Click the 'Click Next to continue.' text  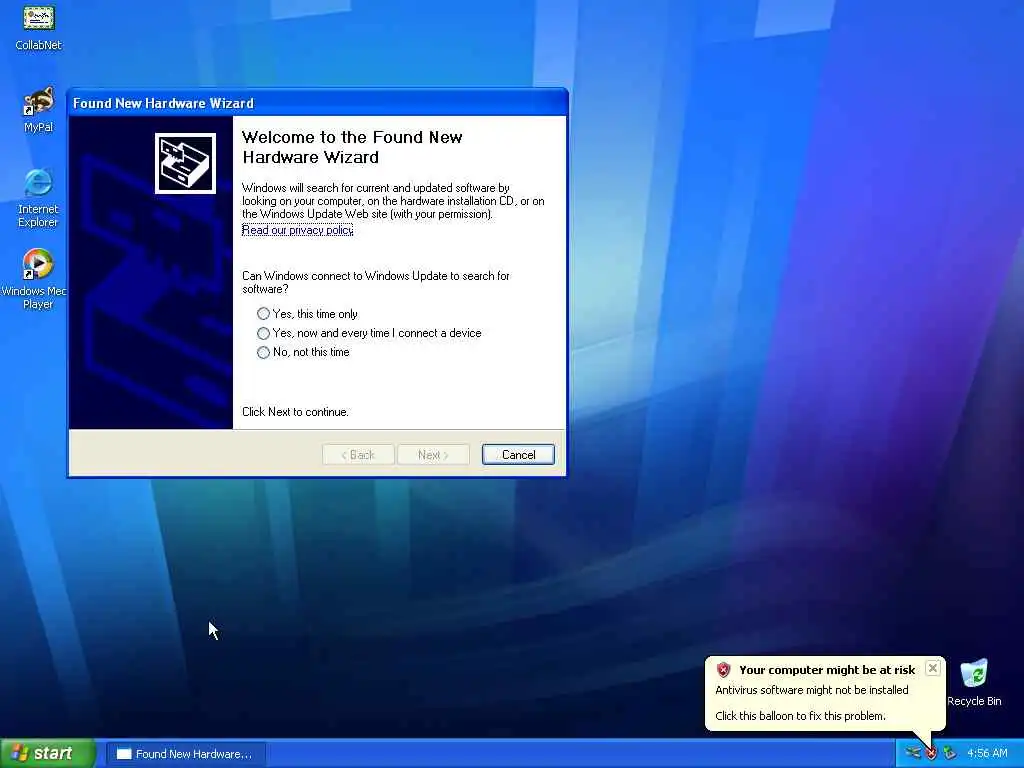tap(295, 411)
